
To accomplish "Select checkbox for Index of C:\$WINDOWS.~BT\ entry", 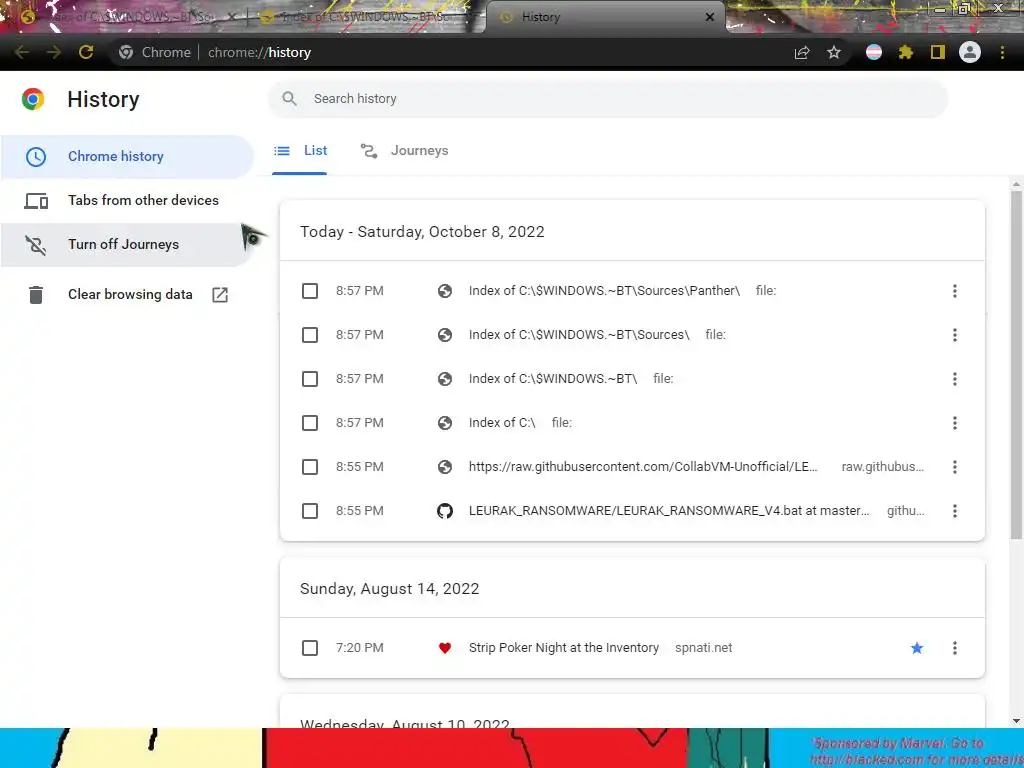I will [310, 379].
